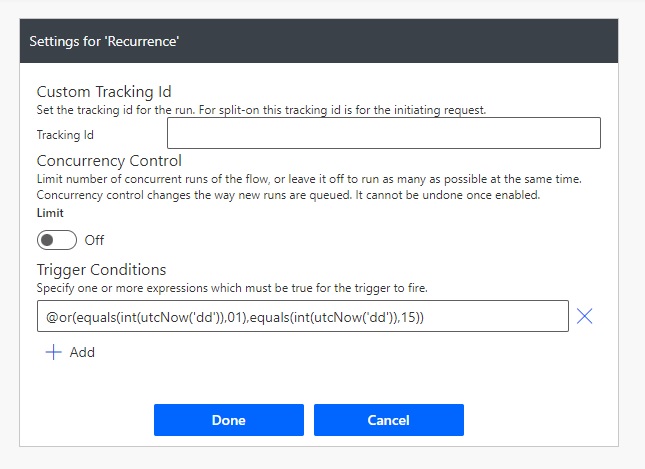Viewport: 645px width, 469px height.
Task: Delete the trigger condition with the X icon
Action: coord(585,316)
